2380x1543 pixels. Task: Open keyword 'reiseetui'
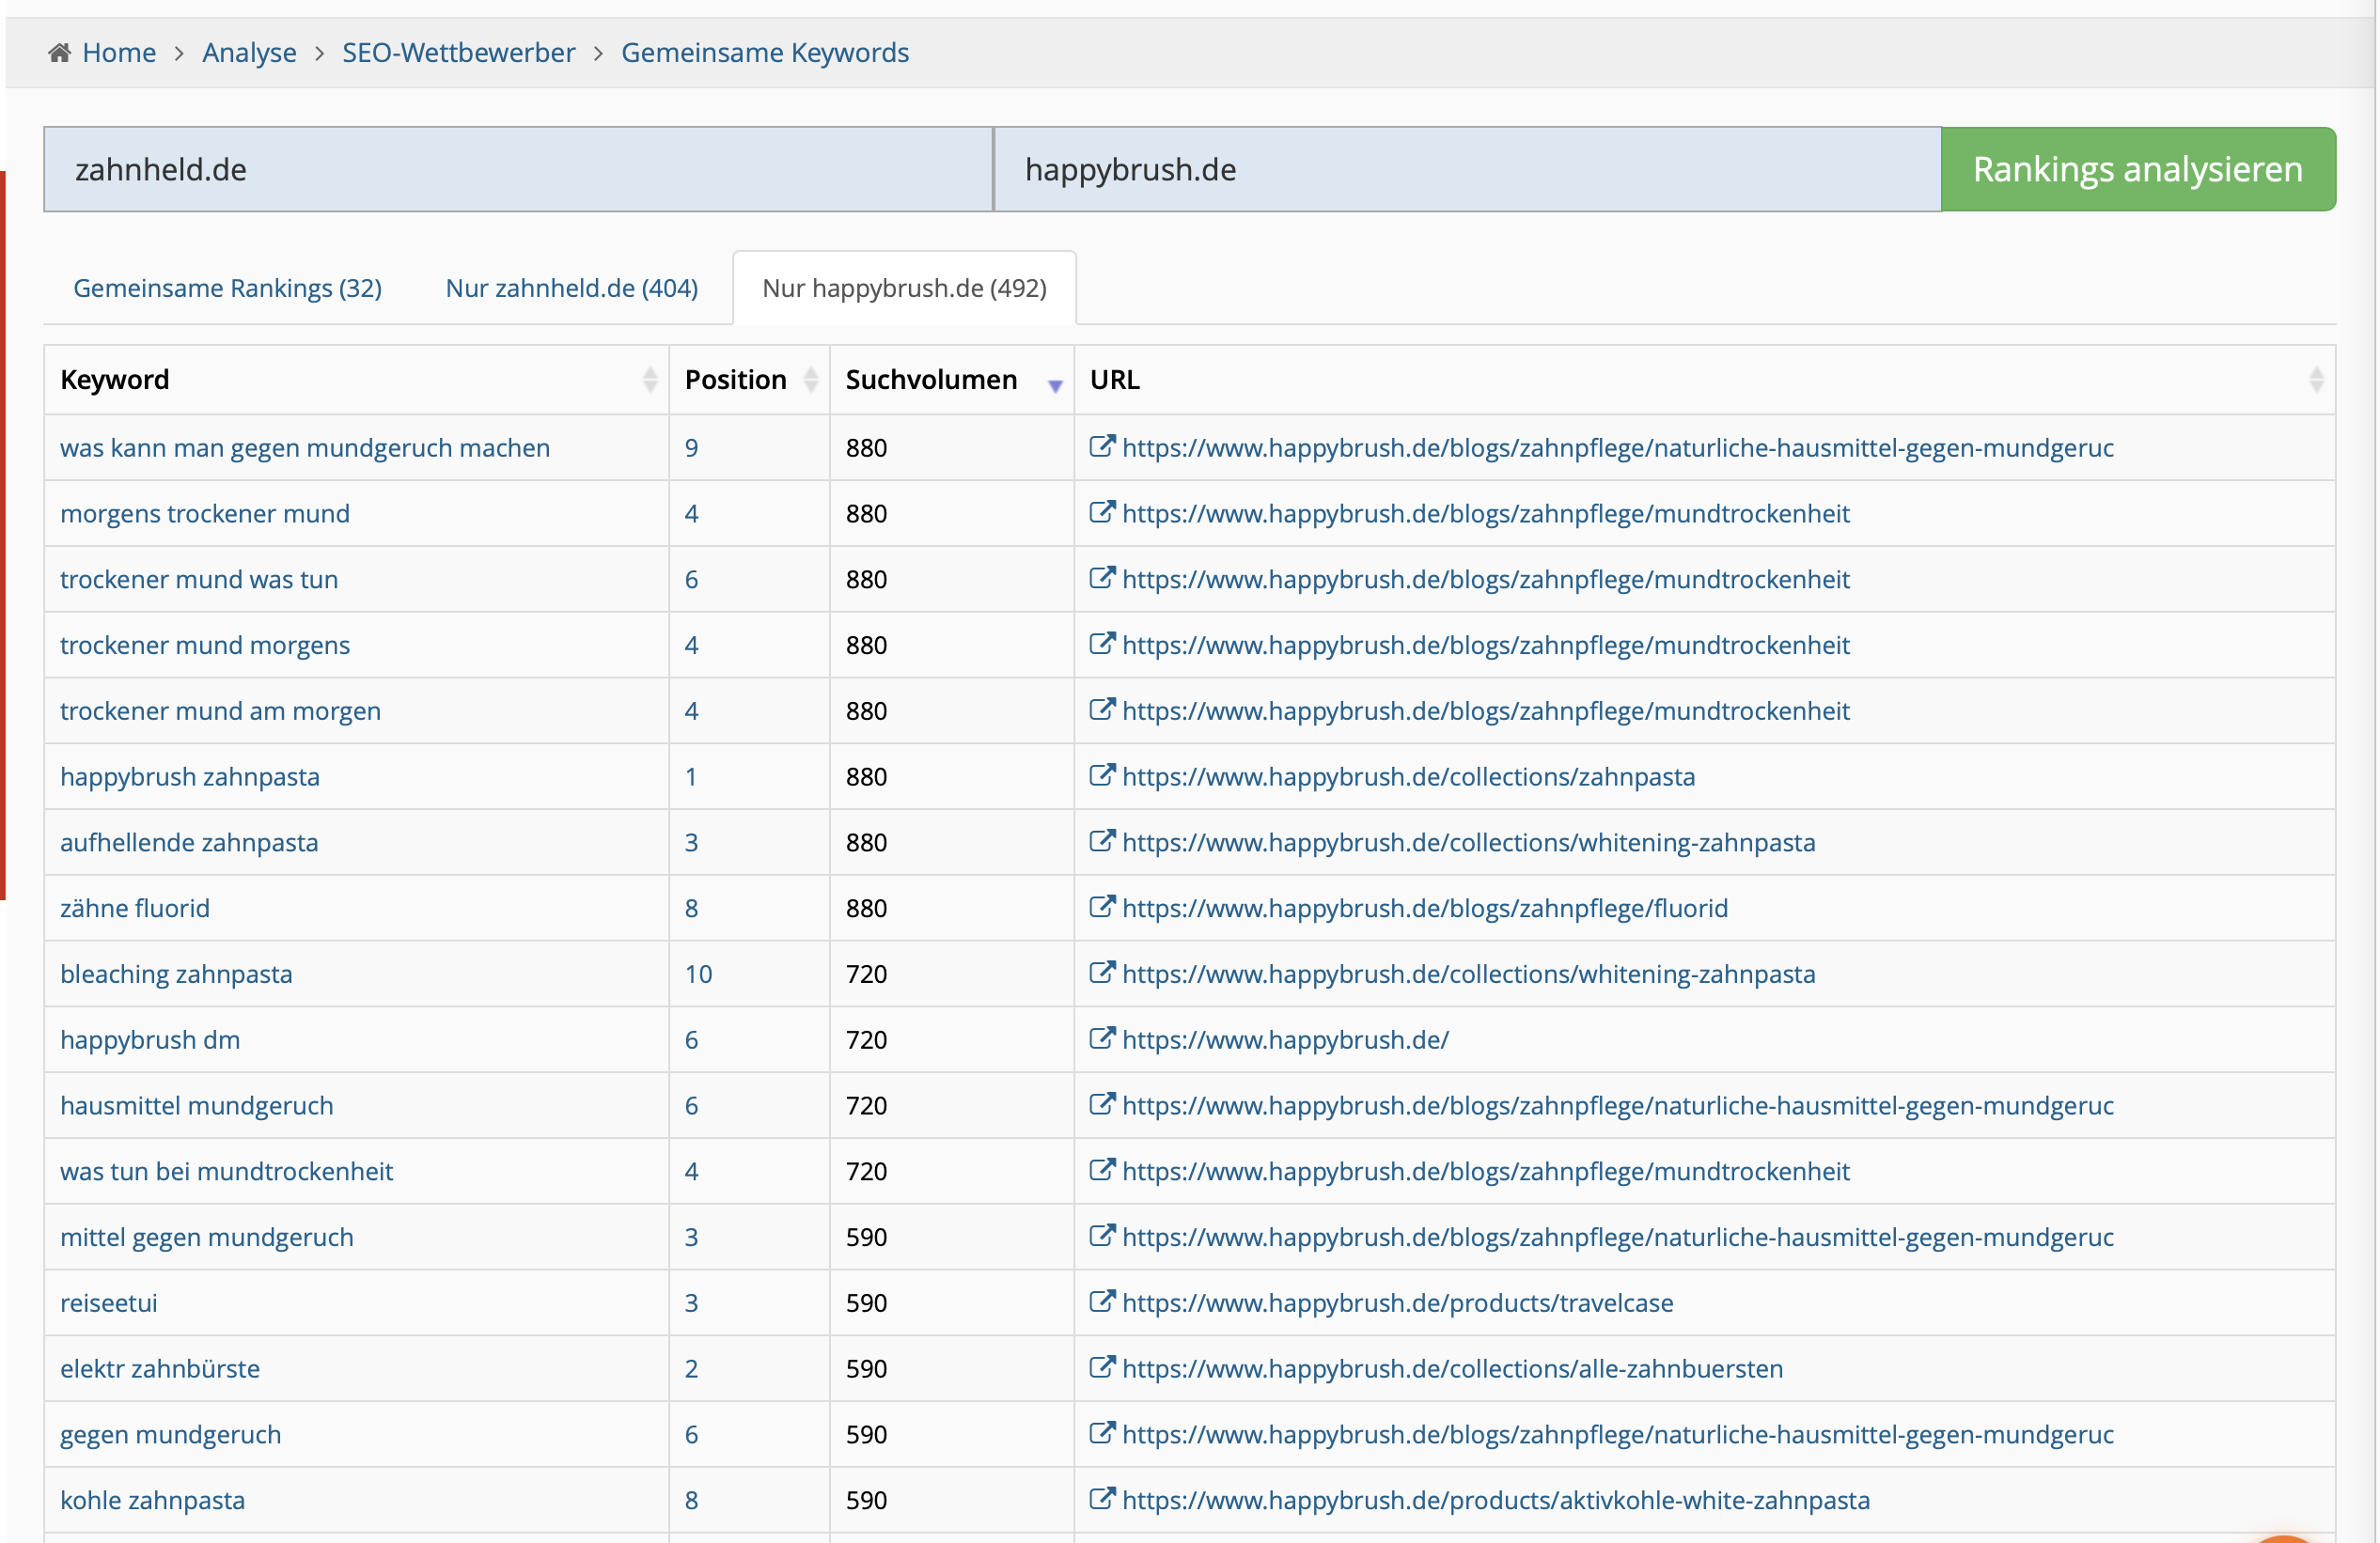(109, 1304)
